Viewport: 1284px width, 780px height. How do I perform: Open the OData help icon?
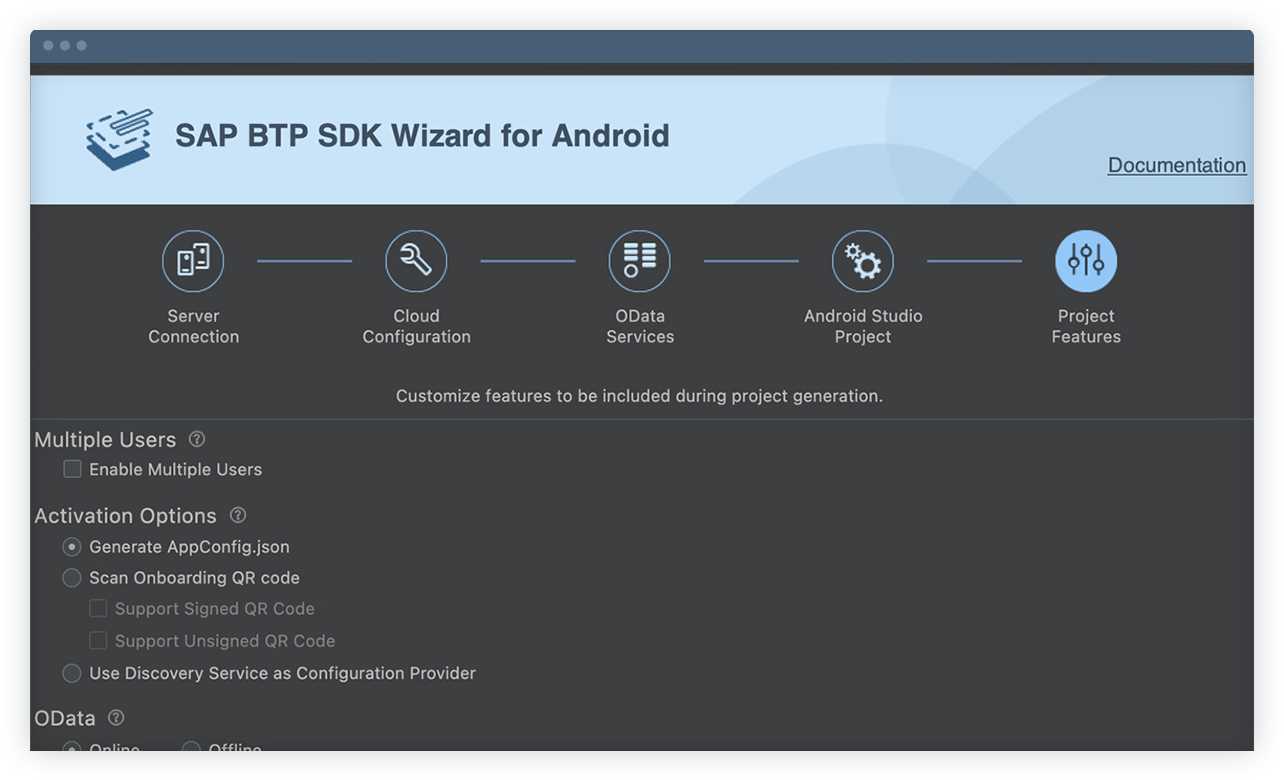(117, 717)
